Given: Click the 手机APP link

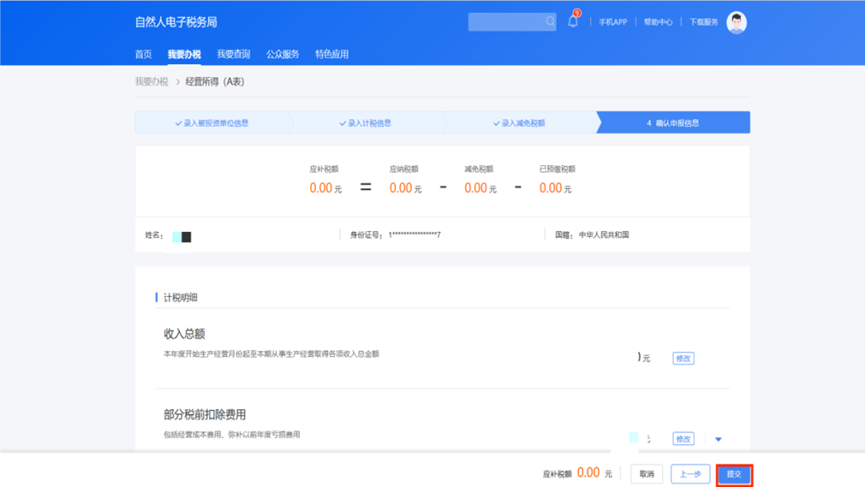Looking at the screenshot, I should (x=613, y=22).
